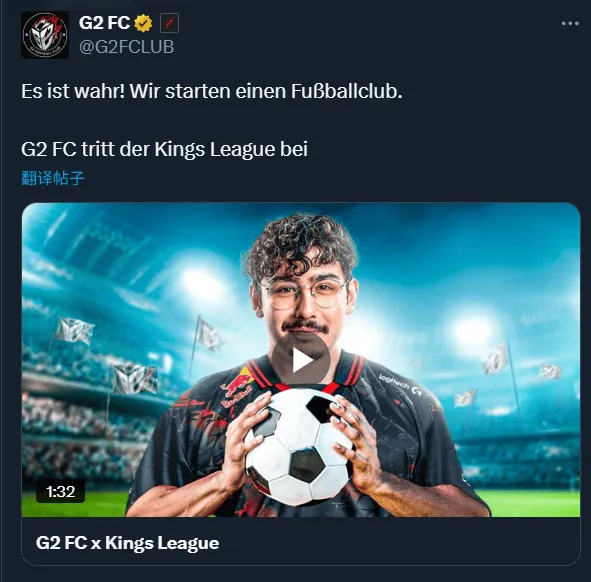Click the Red Bull logo on the jersey
The image size is (591, 582).
pyautogui.click(x=237, y=392)
